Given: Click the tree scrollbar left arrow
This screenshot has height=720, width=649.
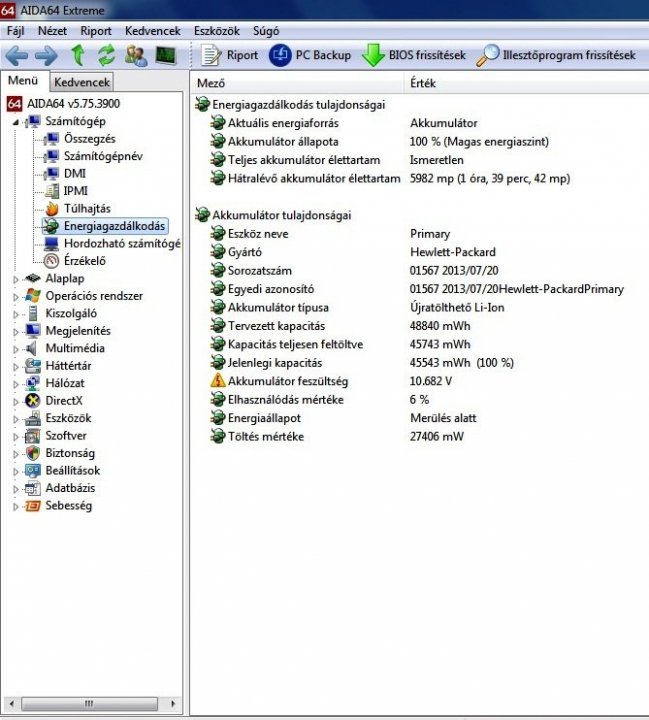Looking at the screenshot, I should pos(11,703).
